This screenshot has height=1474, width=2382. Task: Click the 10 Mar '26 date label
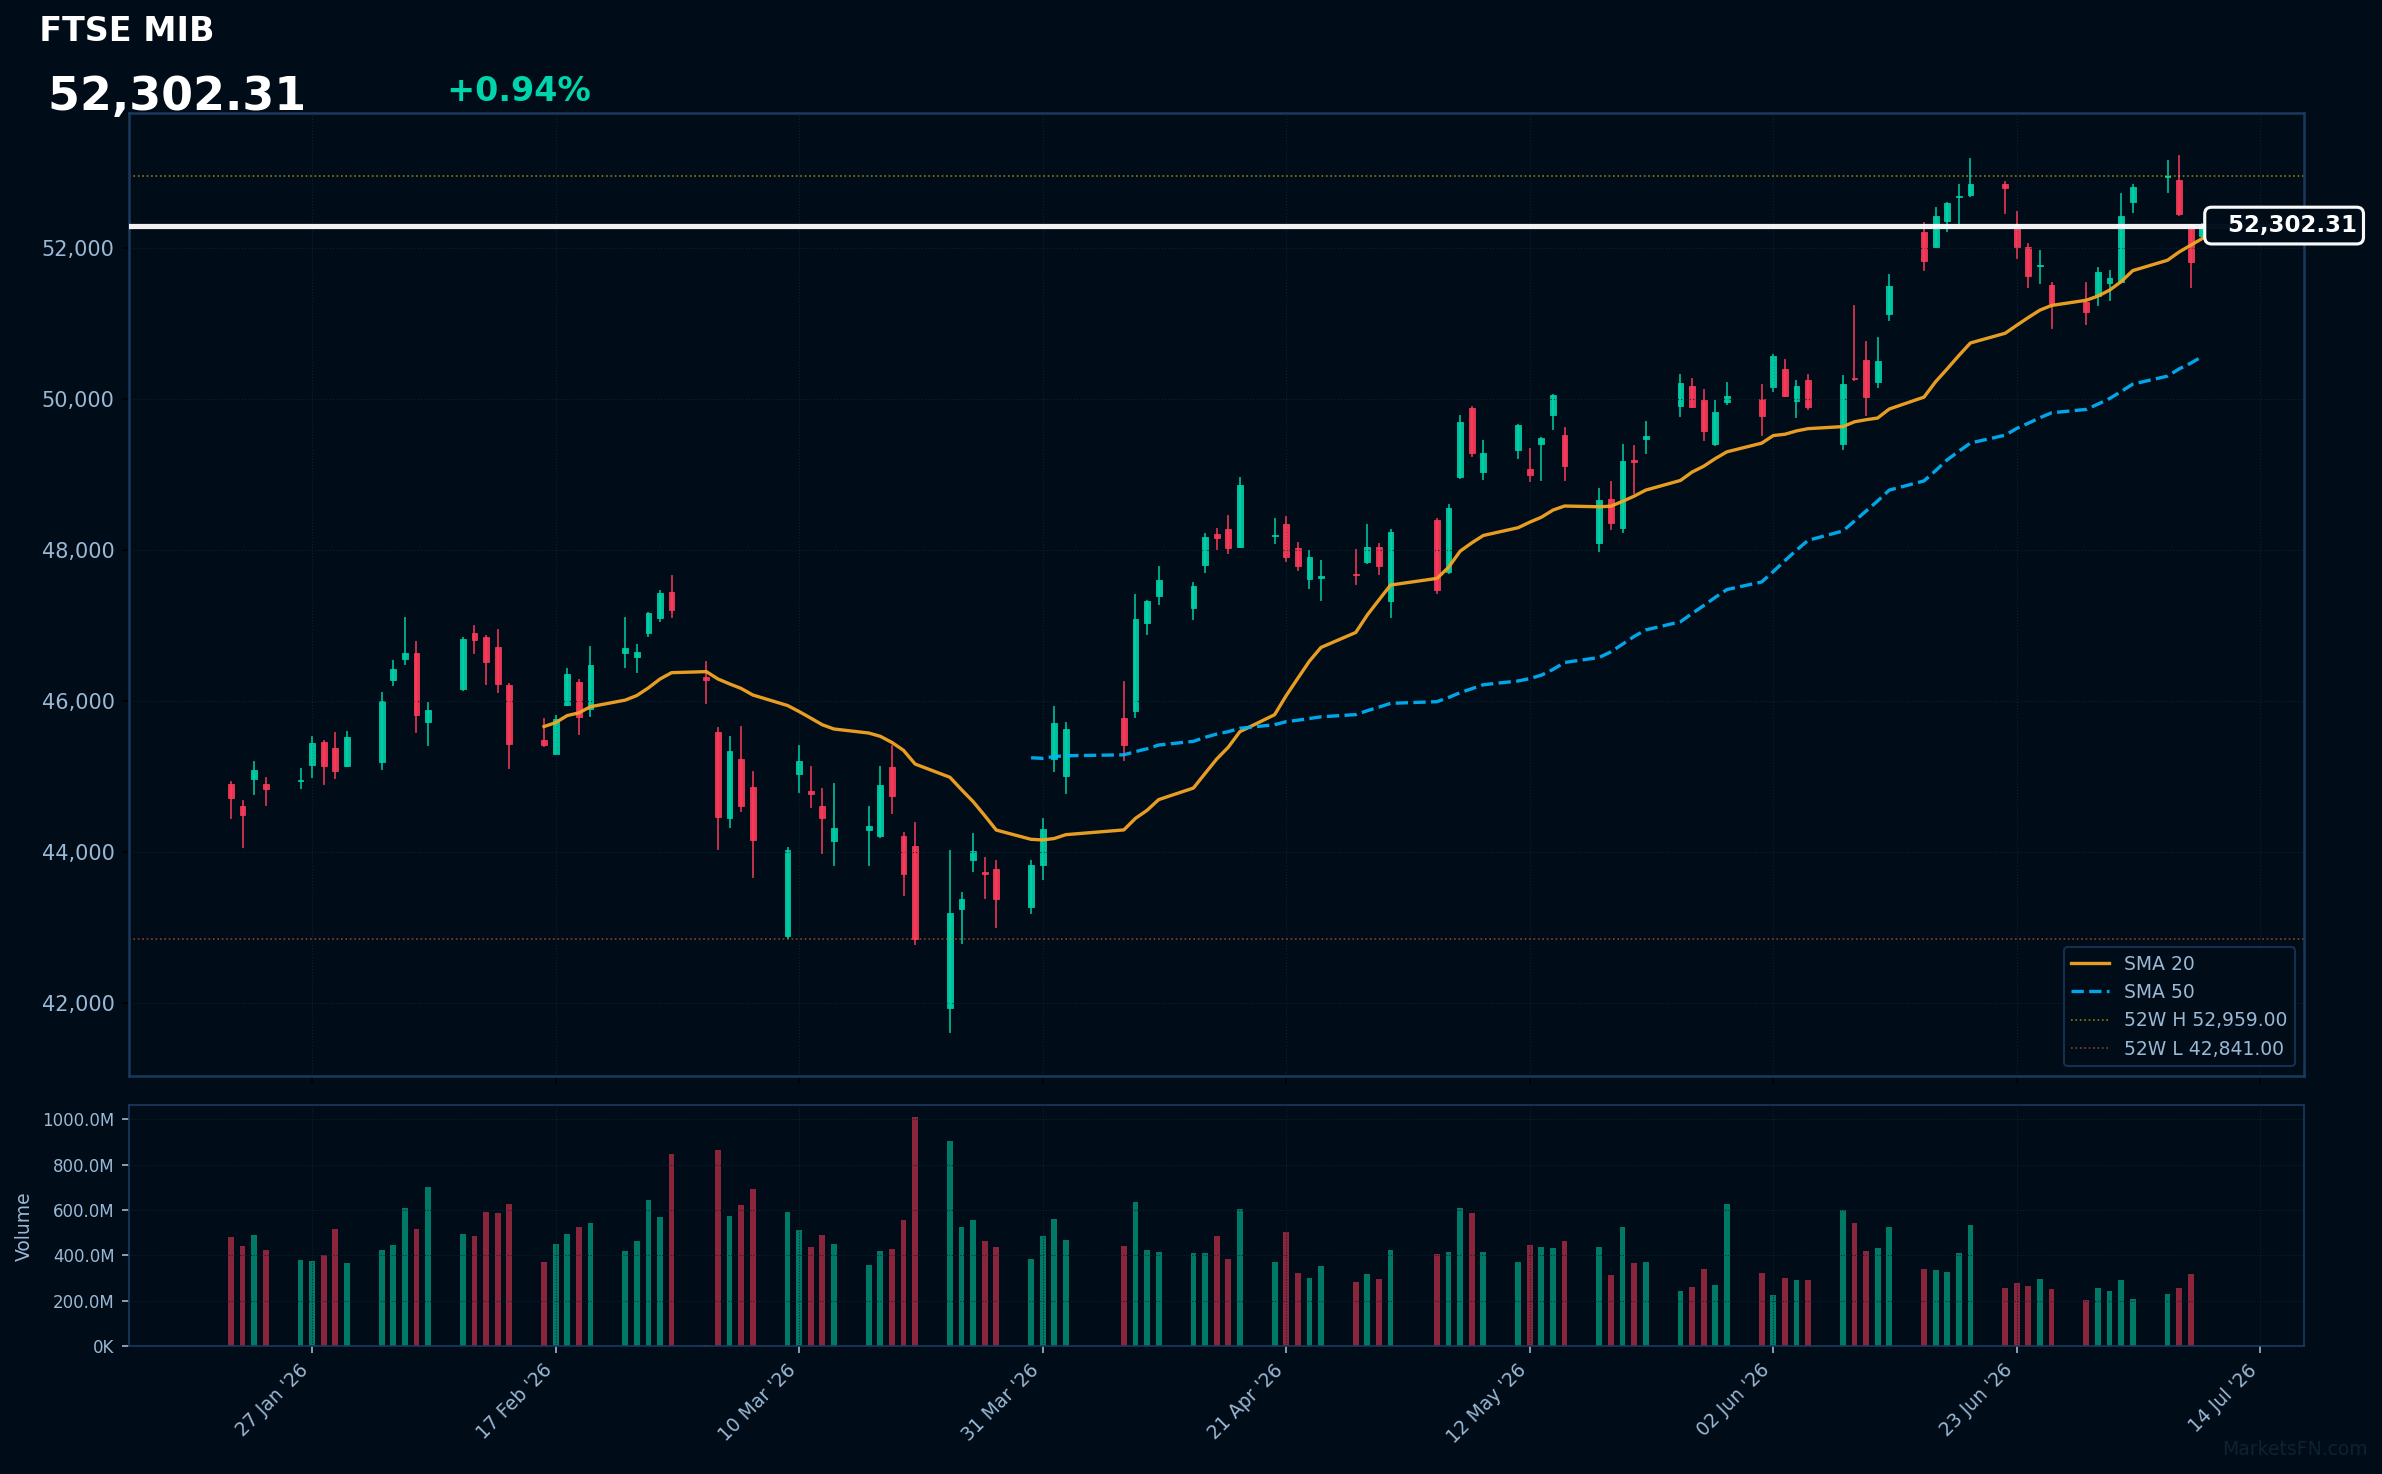(756, 1401)
